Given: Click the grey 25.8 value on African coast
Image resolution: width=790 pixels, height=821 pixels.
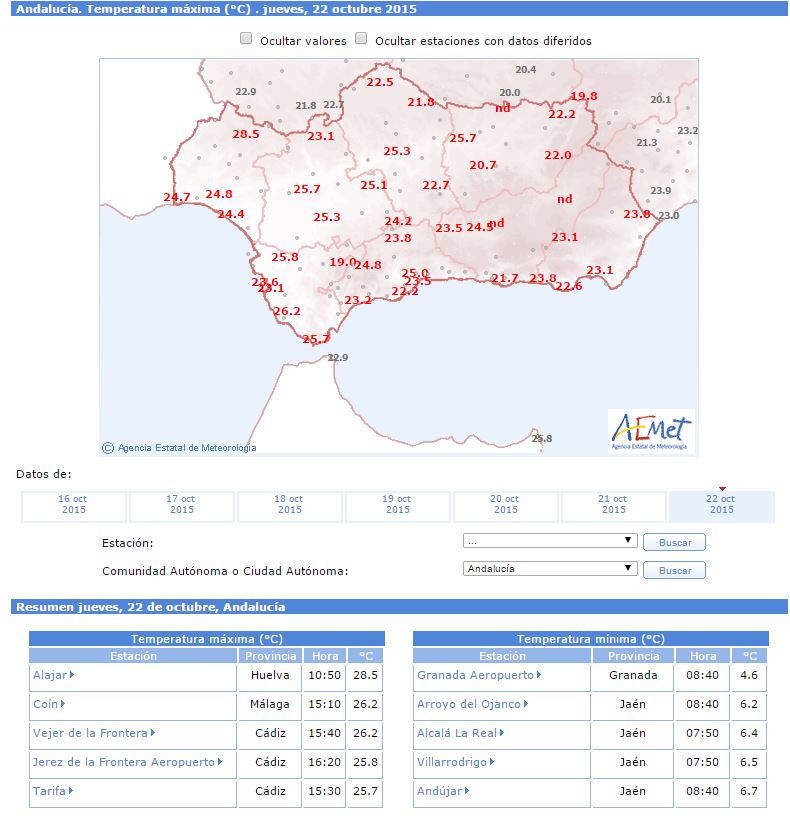Looking at the screenshot, I should pyautogui.click(x=542, y=438).
